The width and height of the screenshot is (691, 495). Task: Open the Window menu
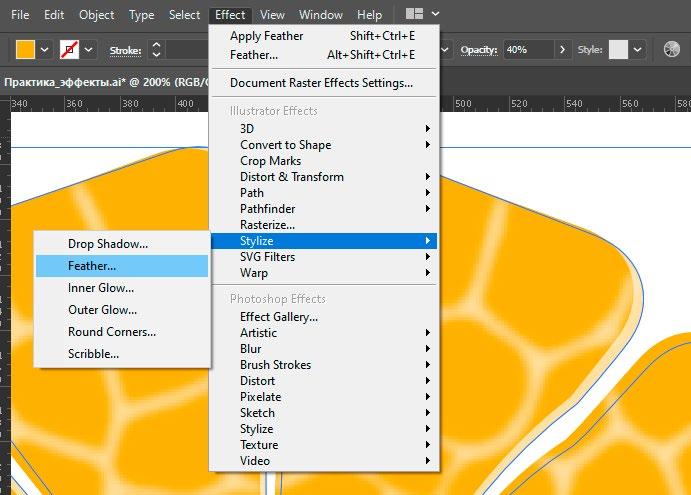click(320, 15)
